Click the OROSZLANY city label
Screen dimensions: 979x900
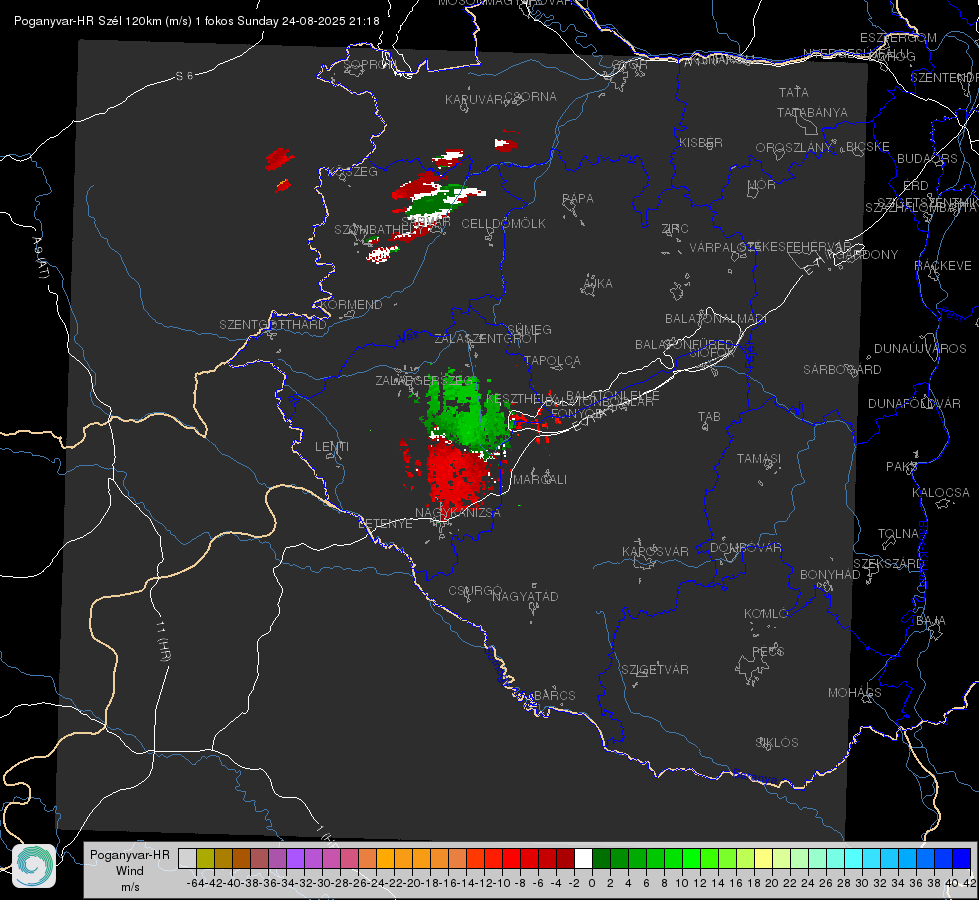pyautogui.click(x=794, y=147)
